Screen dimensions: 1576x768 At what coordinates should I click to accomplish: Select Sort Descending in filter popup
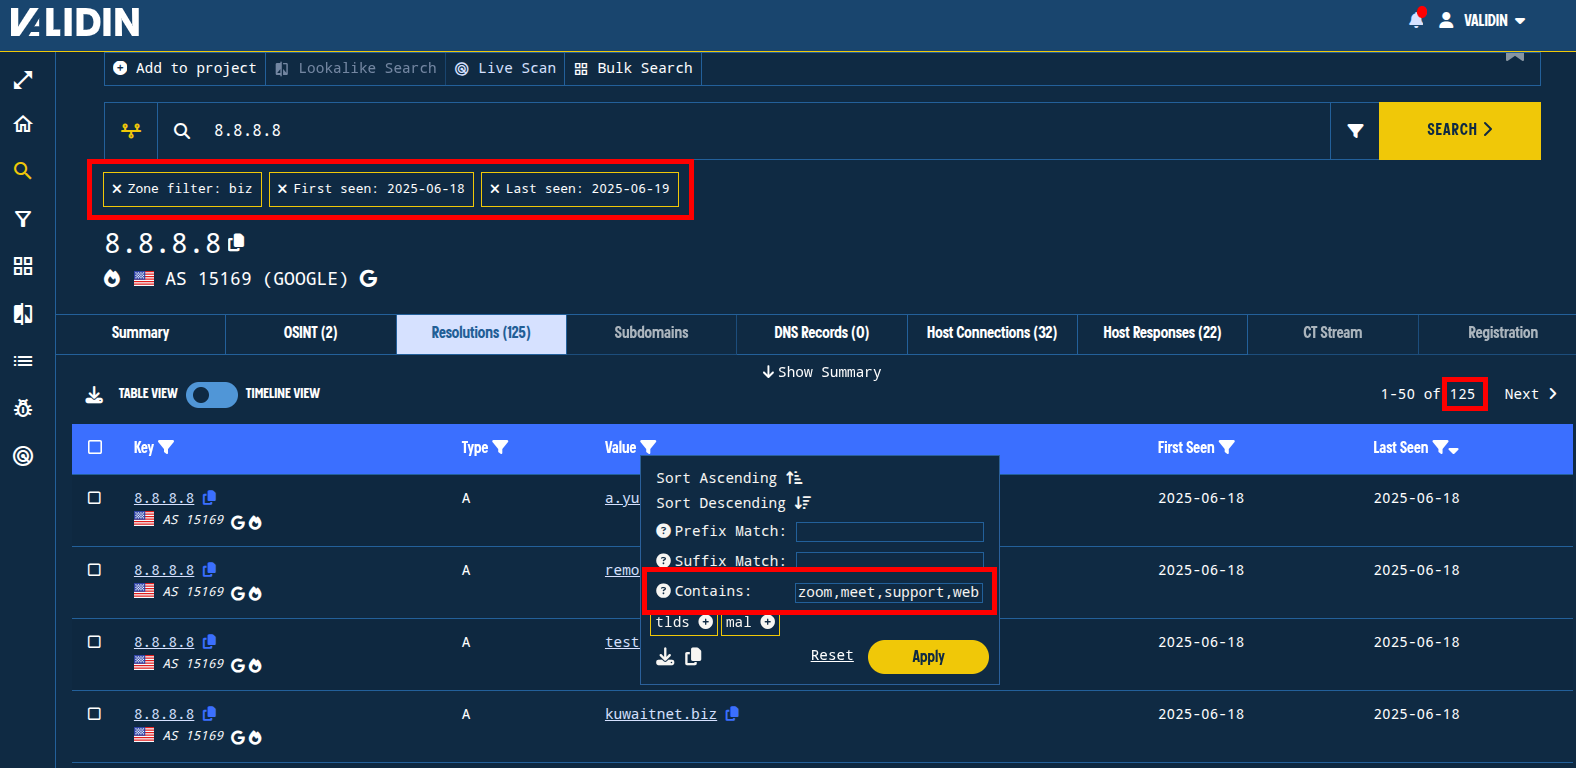(733, 503)
